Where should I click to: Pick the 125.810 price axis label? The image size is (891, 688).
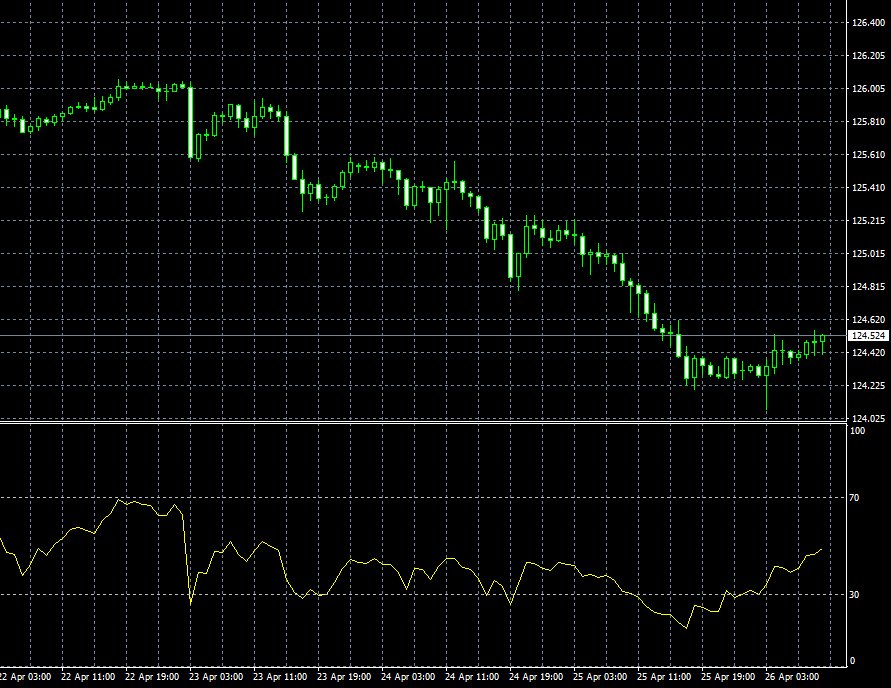point(868,122)
